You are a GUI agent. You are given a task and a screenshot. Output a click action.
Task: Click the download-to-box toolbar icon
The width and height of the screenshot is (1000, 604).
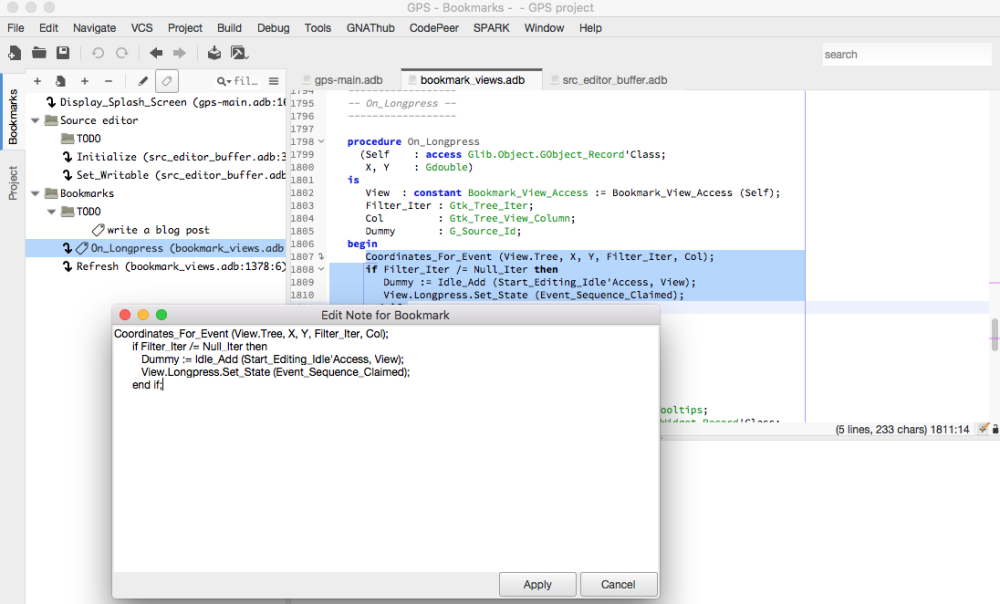[x=214, y=53]
